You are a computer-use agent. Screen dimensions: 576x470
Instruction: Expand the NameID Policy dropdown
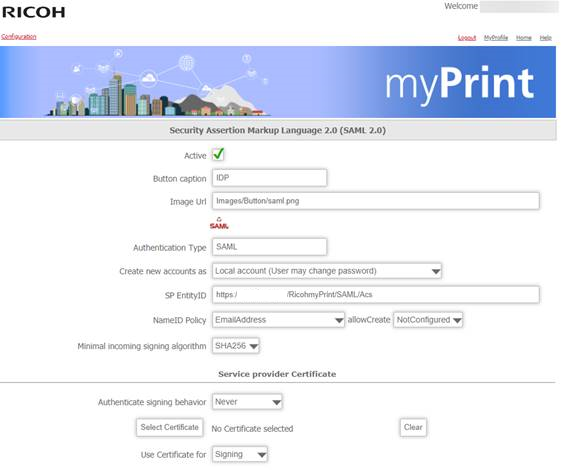[278, 320]
